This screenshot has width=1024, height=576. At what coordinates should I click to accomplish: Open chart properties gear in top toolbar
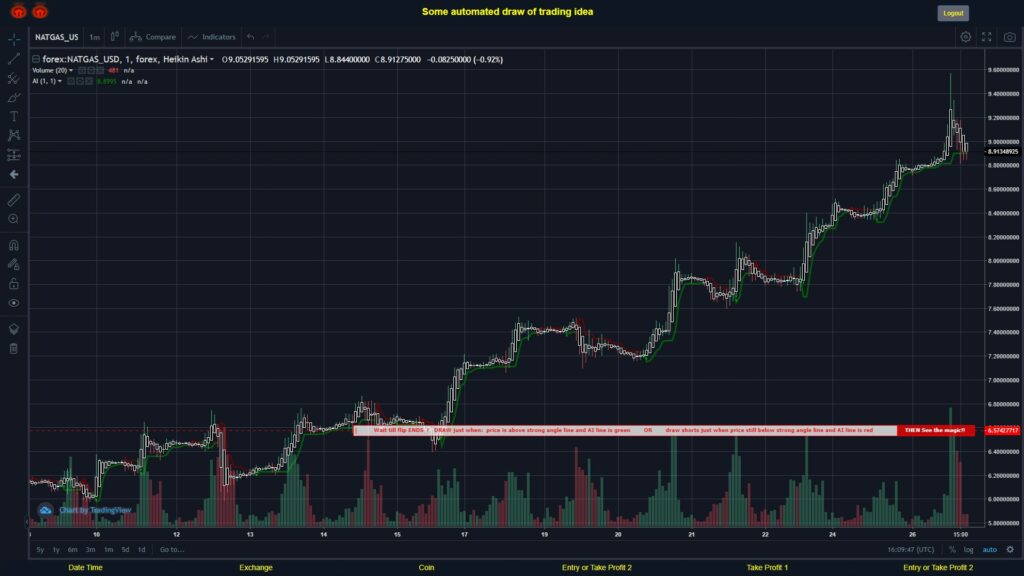(965, 37)
